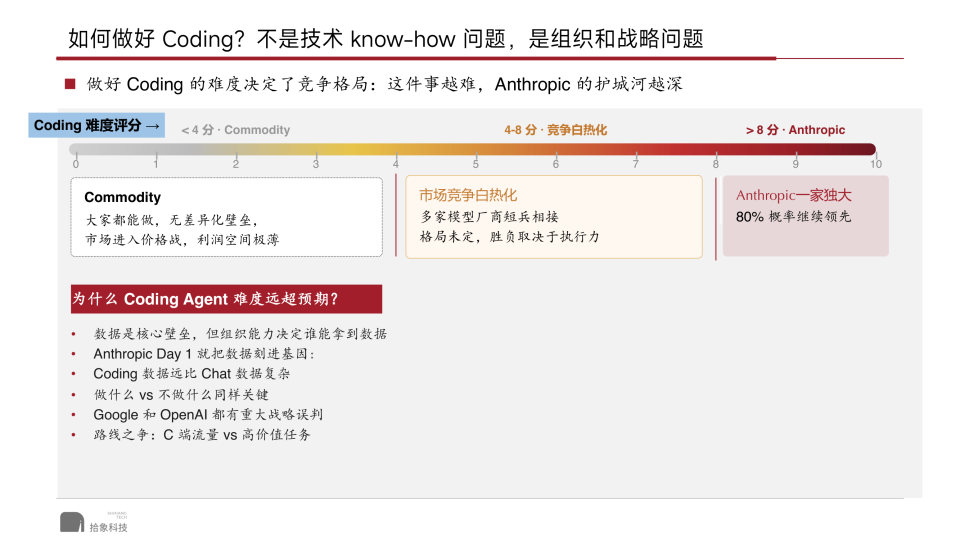960x540 pixels.
Task: Click the tick marker labeled 3
Action: pos(316,163)
